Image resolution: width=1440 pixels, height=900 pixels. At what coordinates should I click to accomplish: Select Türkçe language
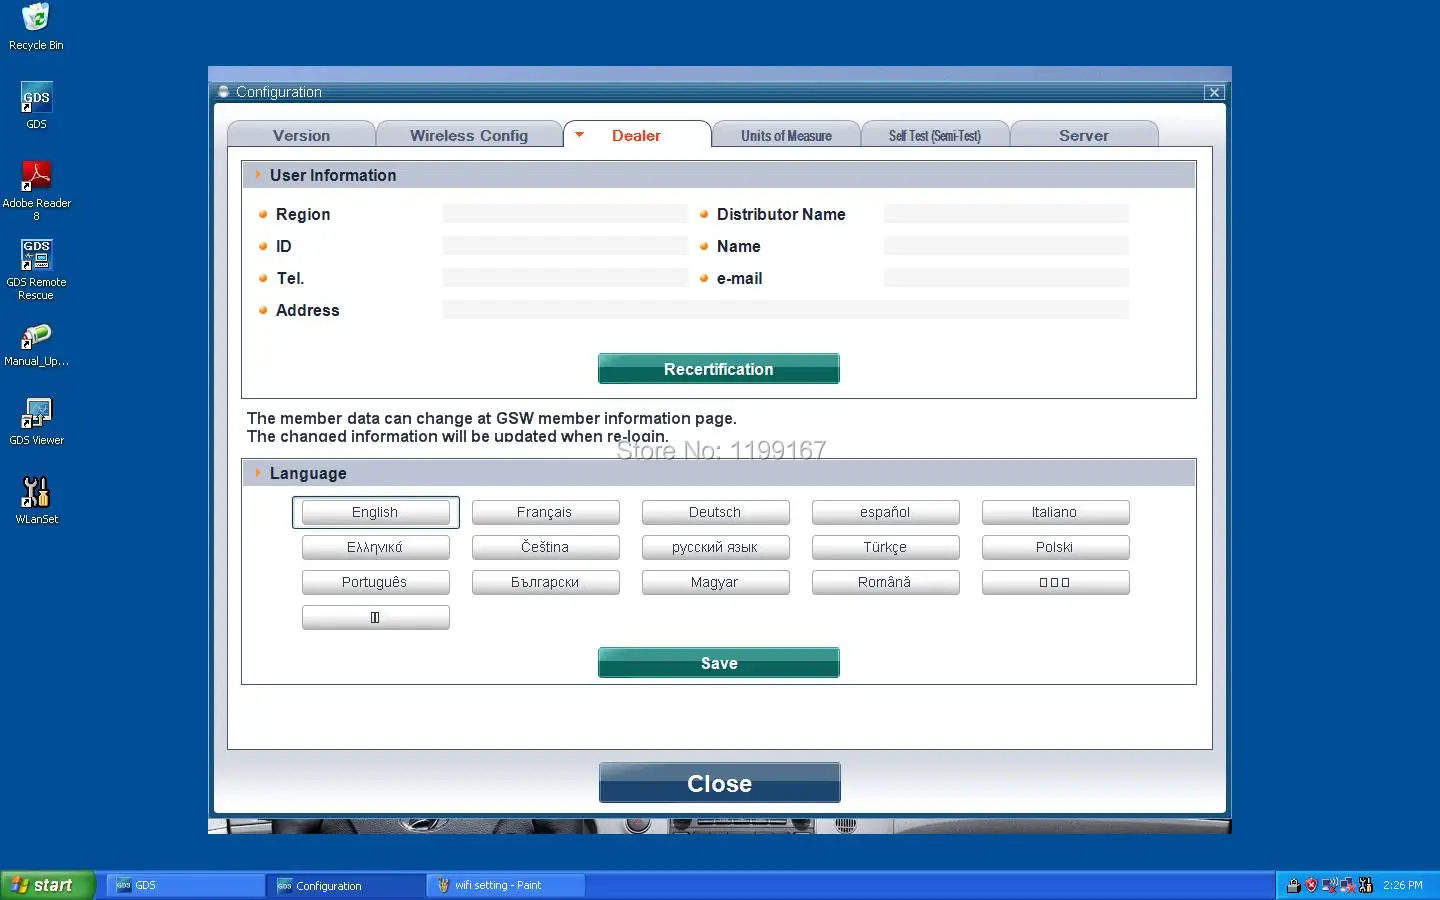point(885,547)
